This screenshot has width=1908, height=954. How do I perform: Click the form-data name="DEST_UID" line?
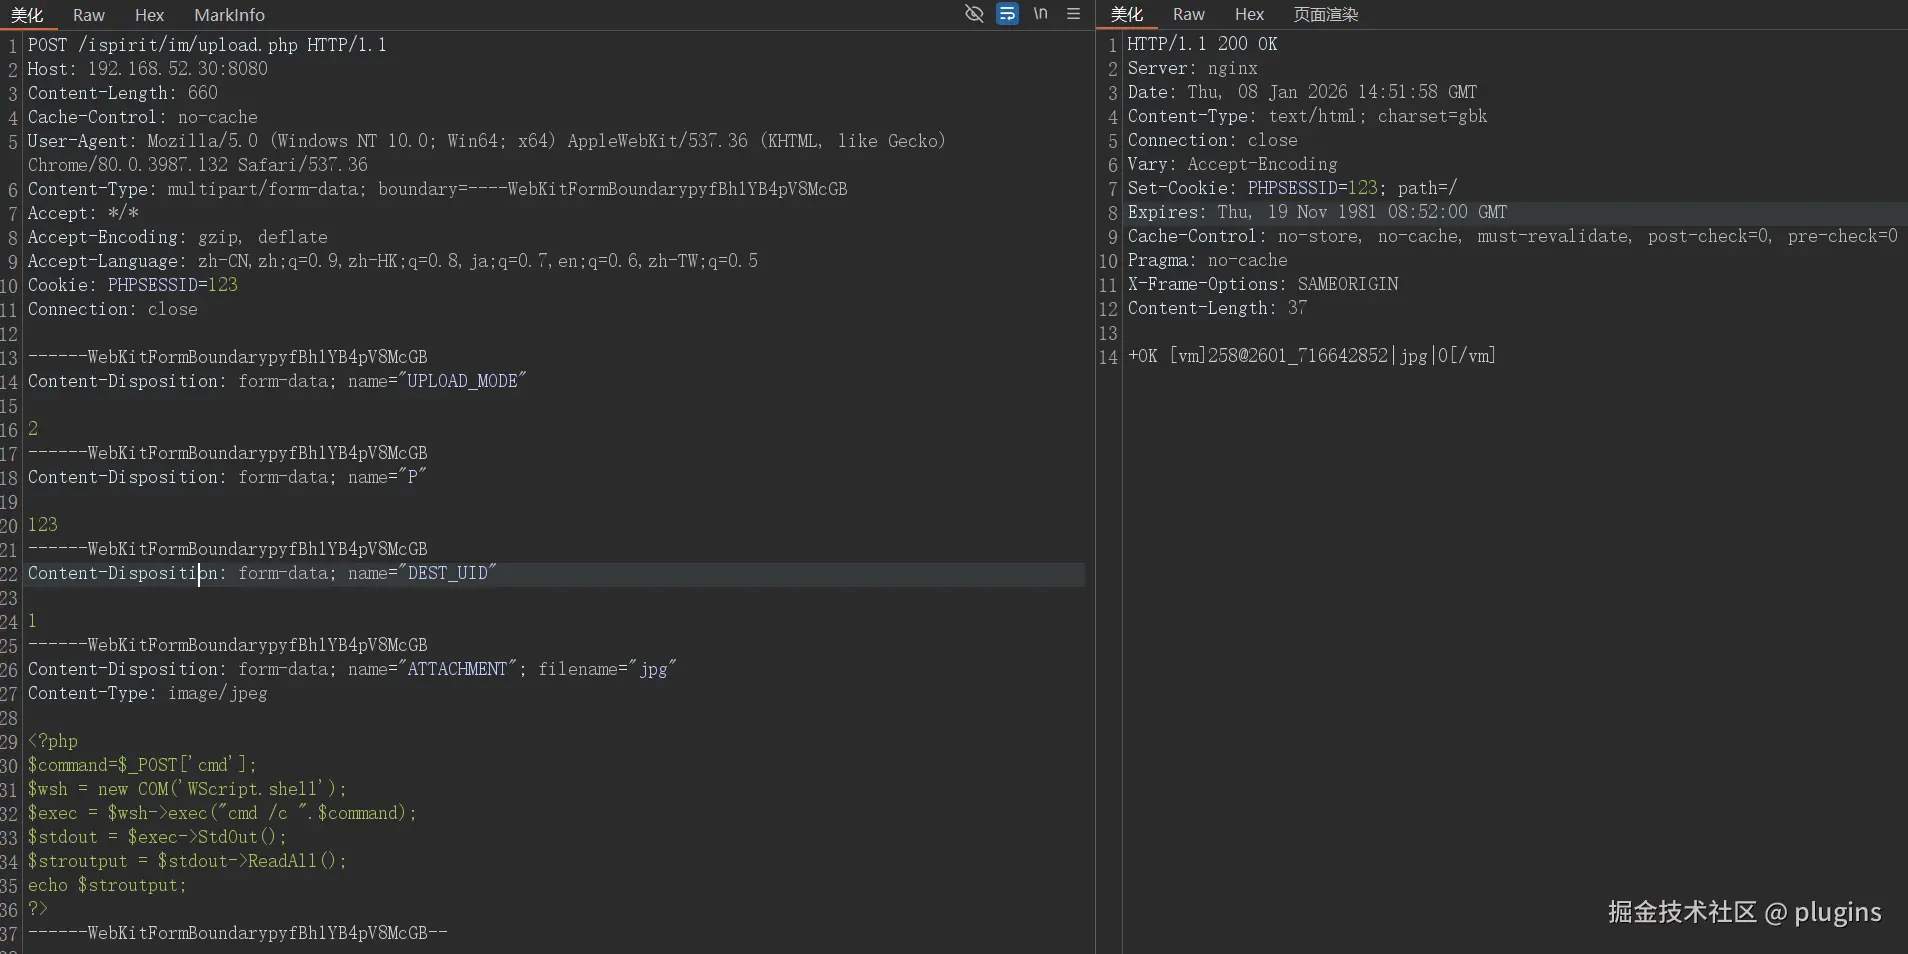tap(262, 573)
